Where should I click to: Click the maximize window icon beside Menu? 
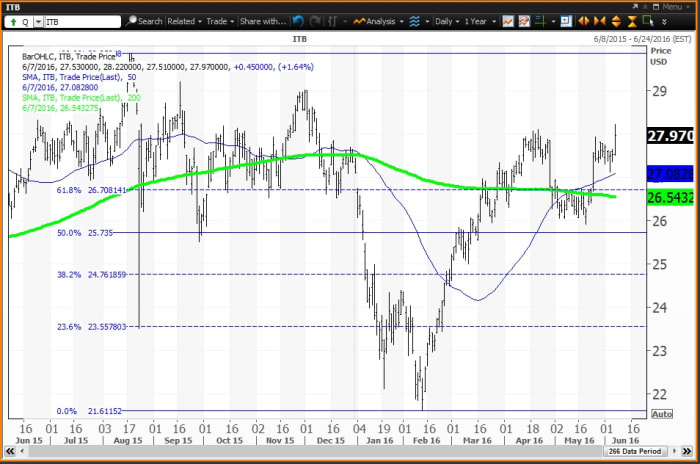click(656, 7)
